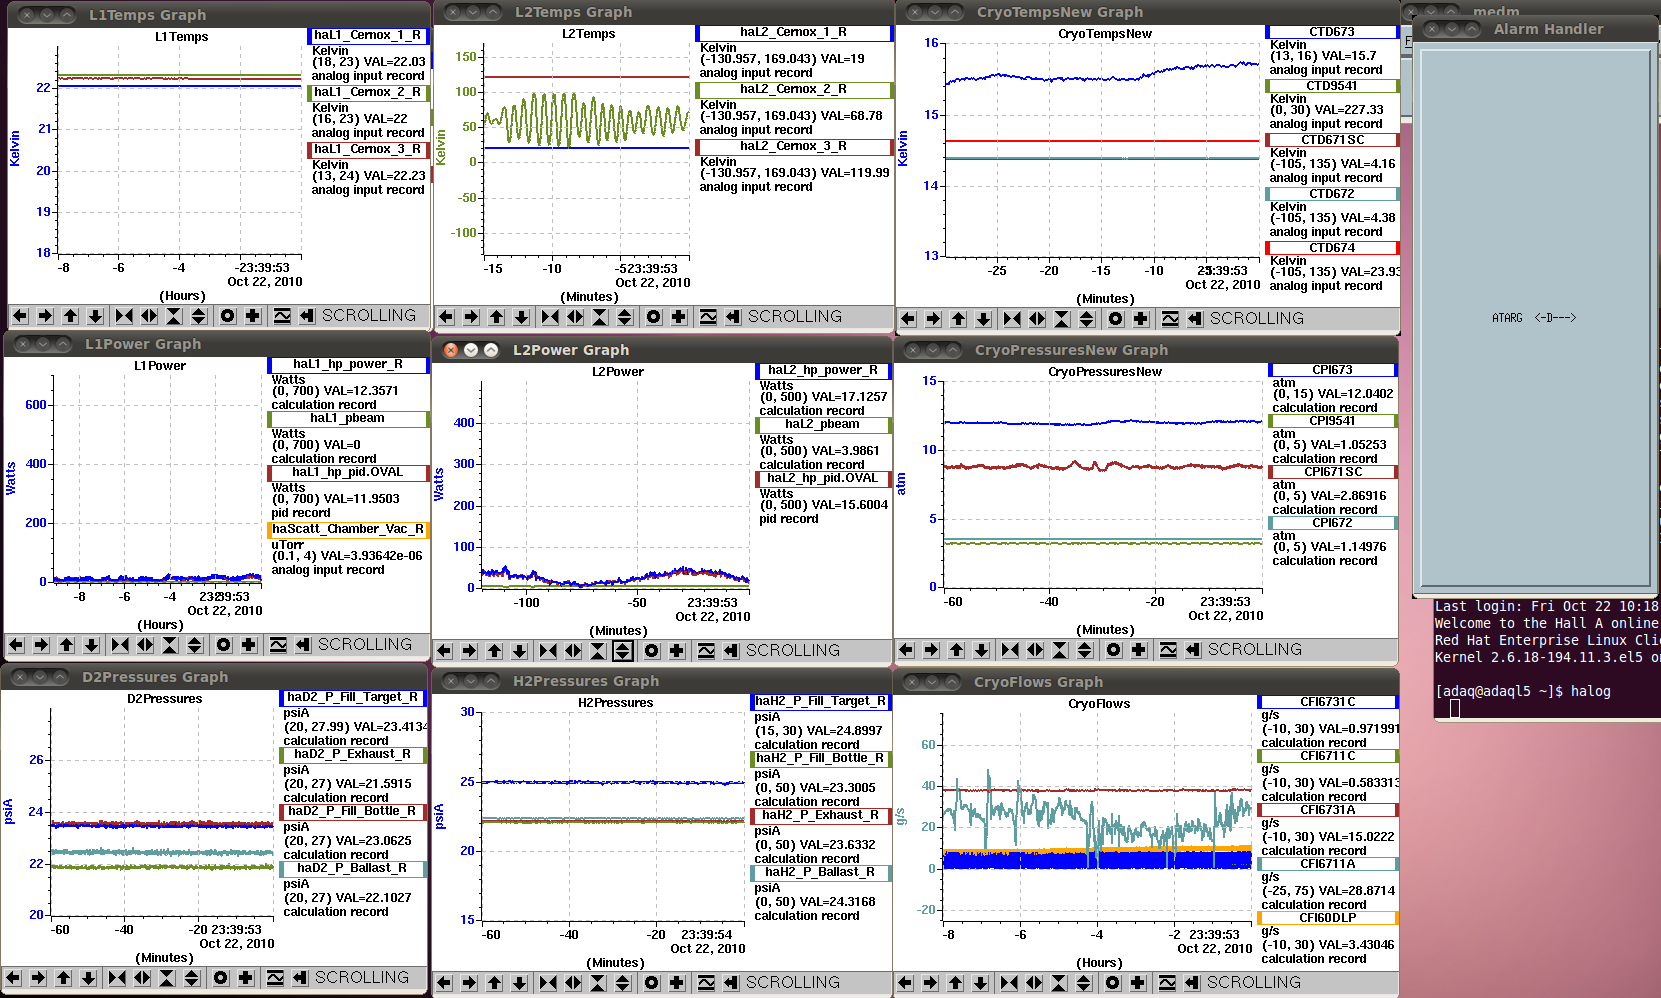Strip chart mode icon in H2Pressures toolbar
Viewport: 1661px width, 998px height.
[706, 983]
